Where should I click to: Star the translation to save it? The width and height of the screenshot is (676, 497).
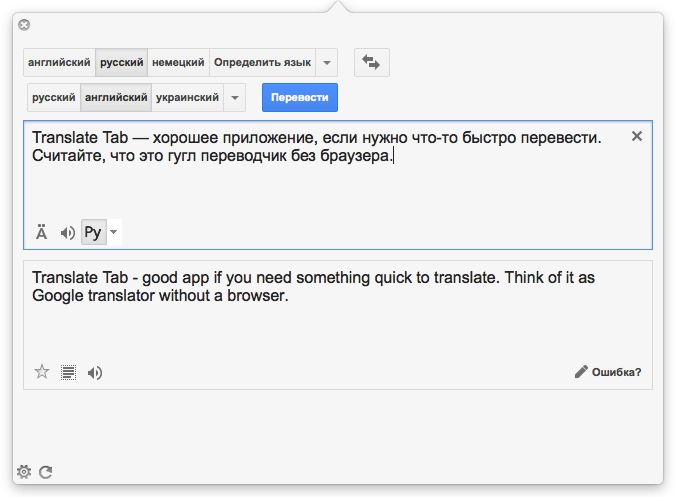(x=42, y=372)
